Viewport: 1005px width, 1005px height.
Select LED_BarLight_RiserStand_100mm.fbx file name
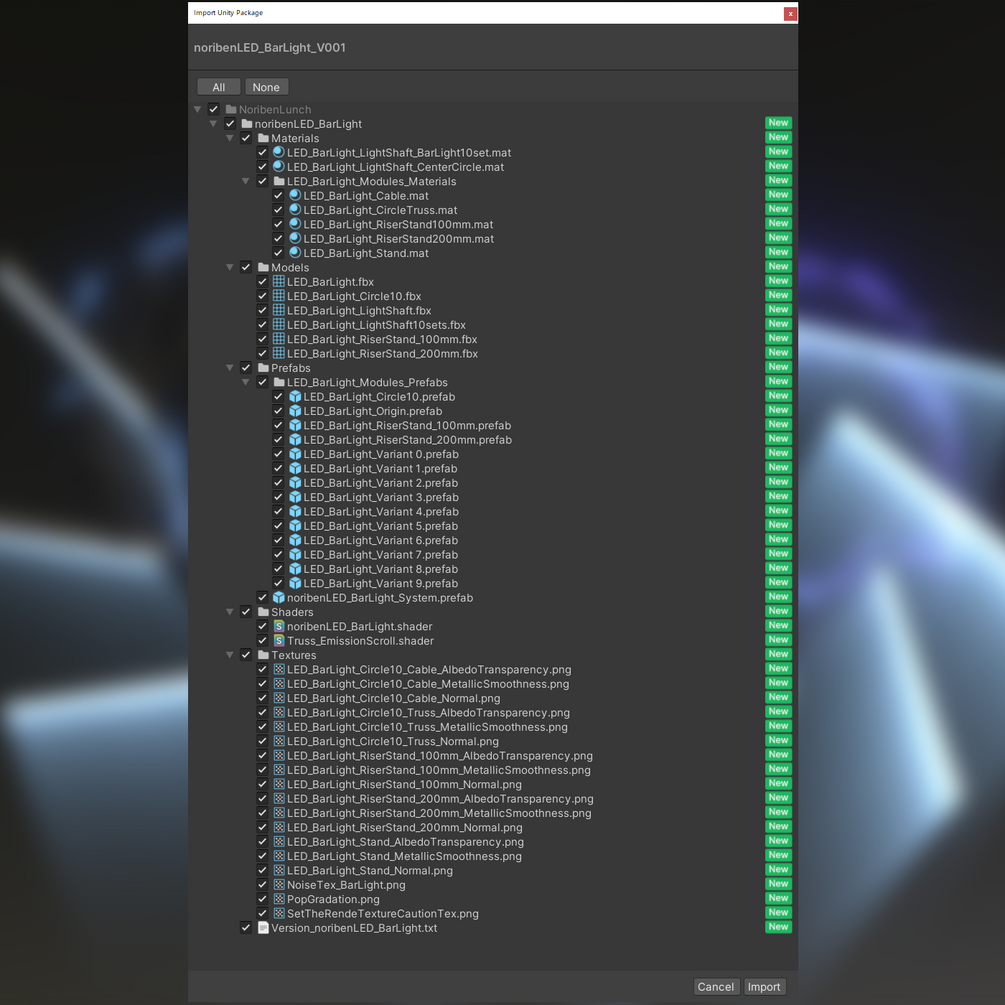pyautogui.click(x=382, y=339)
